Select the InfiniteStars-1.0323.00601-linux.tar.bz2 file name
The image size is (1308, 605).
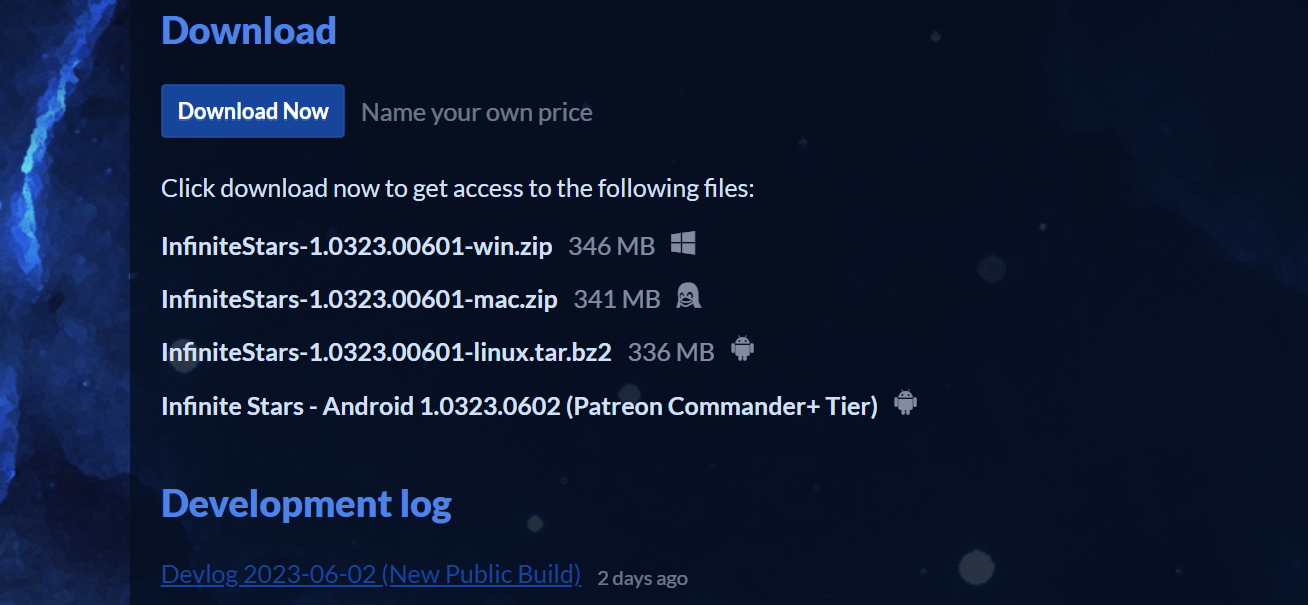(x=386, y=352)
